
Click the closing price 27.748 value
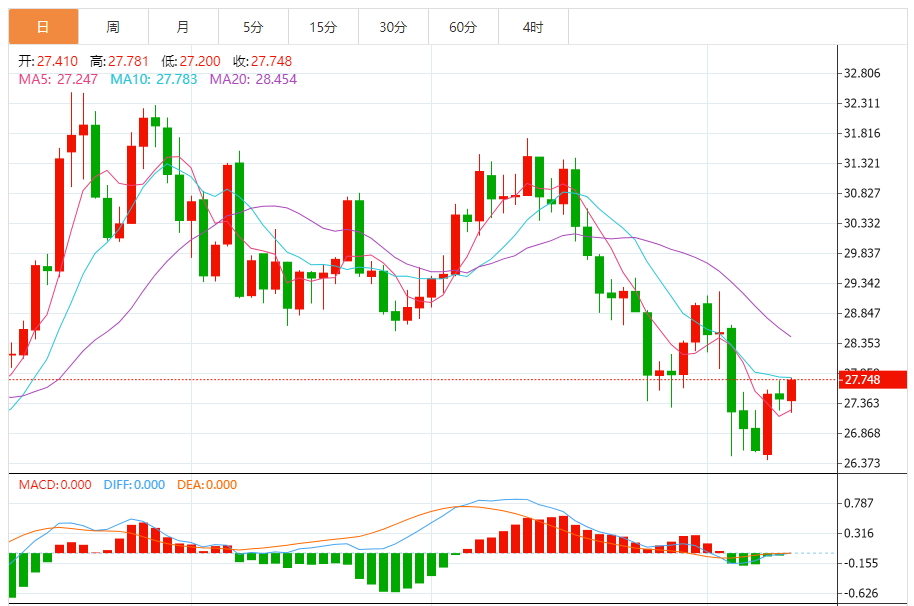(x=272, y=61)
